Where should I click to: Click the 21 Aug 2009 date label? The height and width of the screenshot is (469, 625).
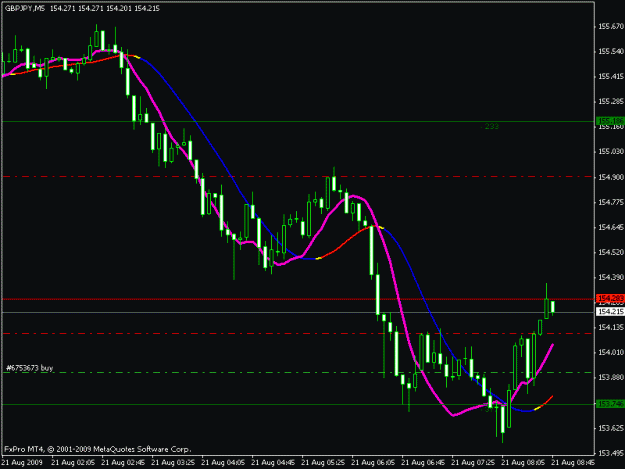coord(22,463)
